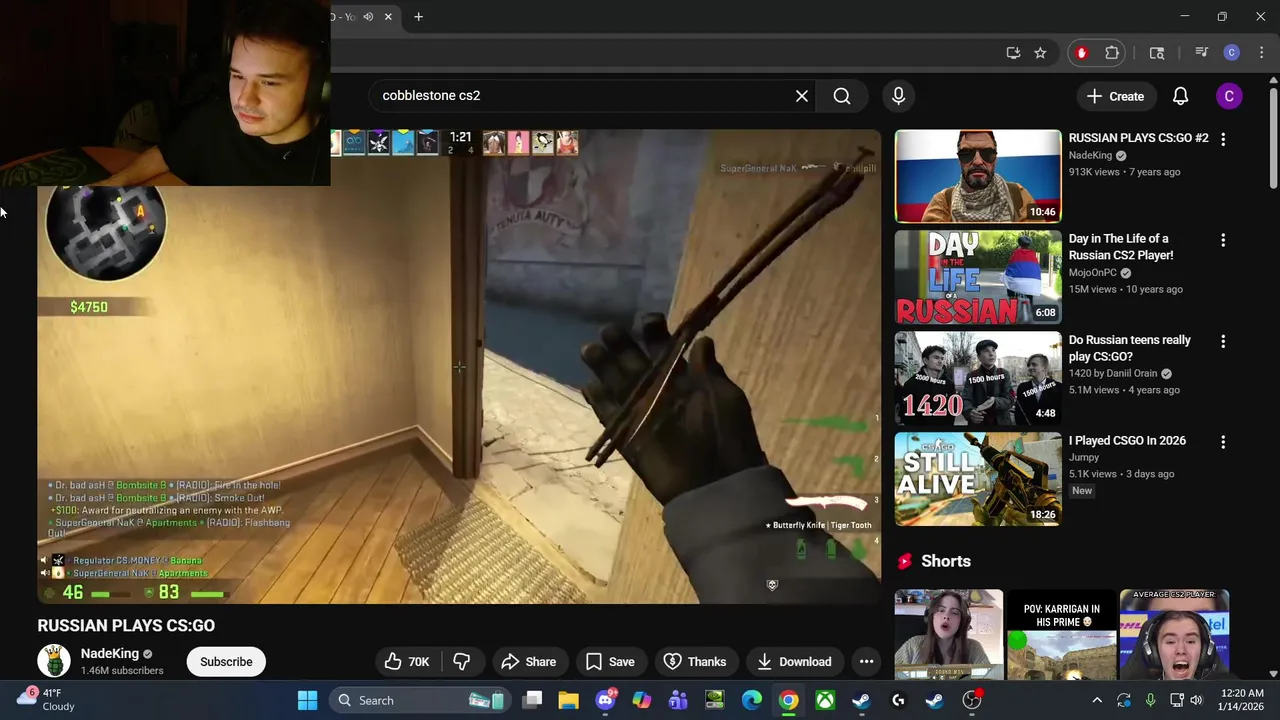
Task: Open the weather widget showing 41°F
Action: [46, 700]
